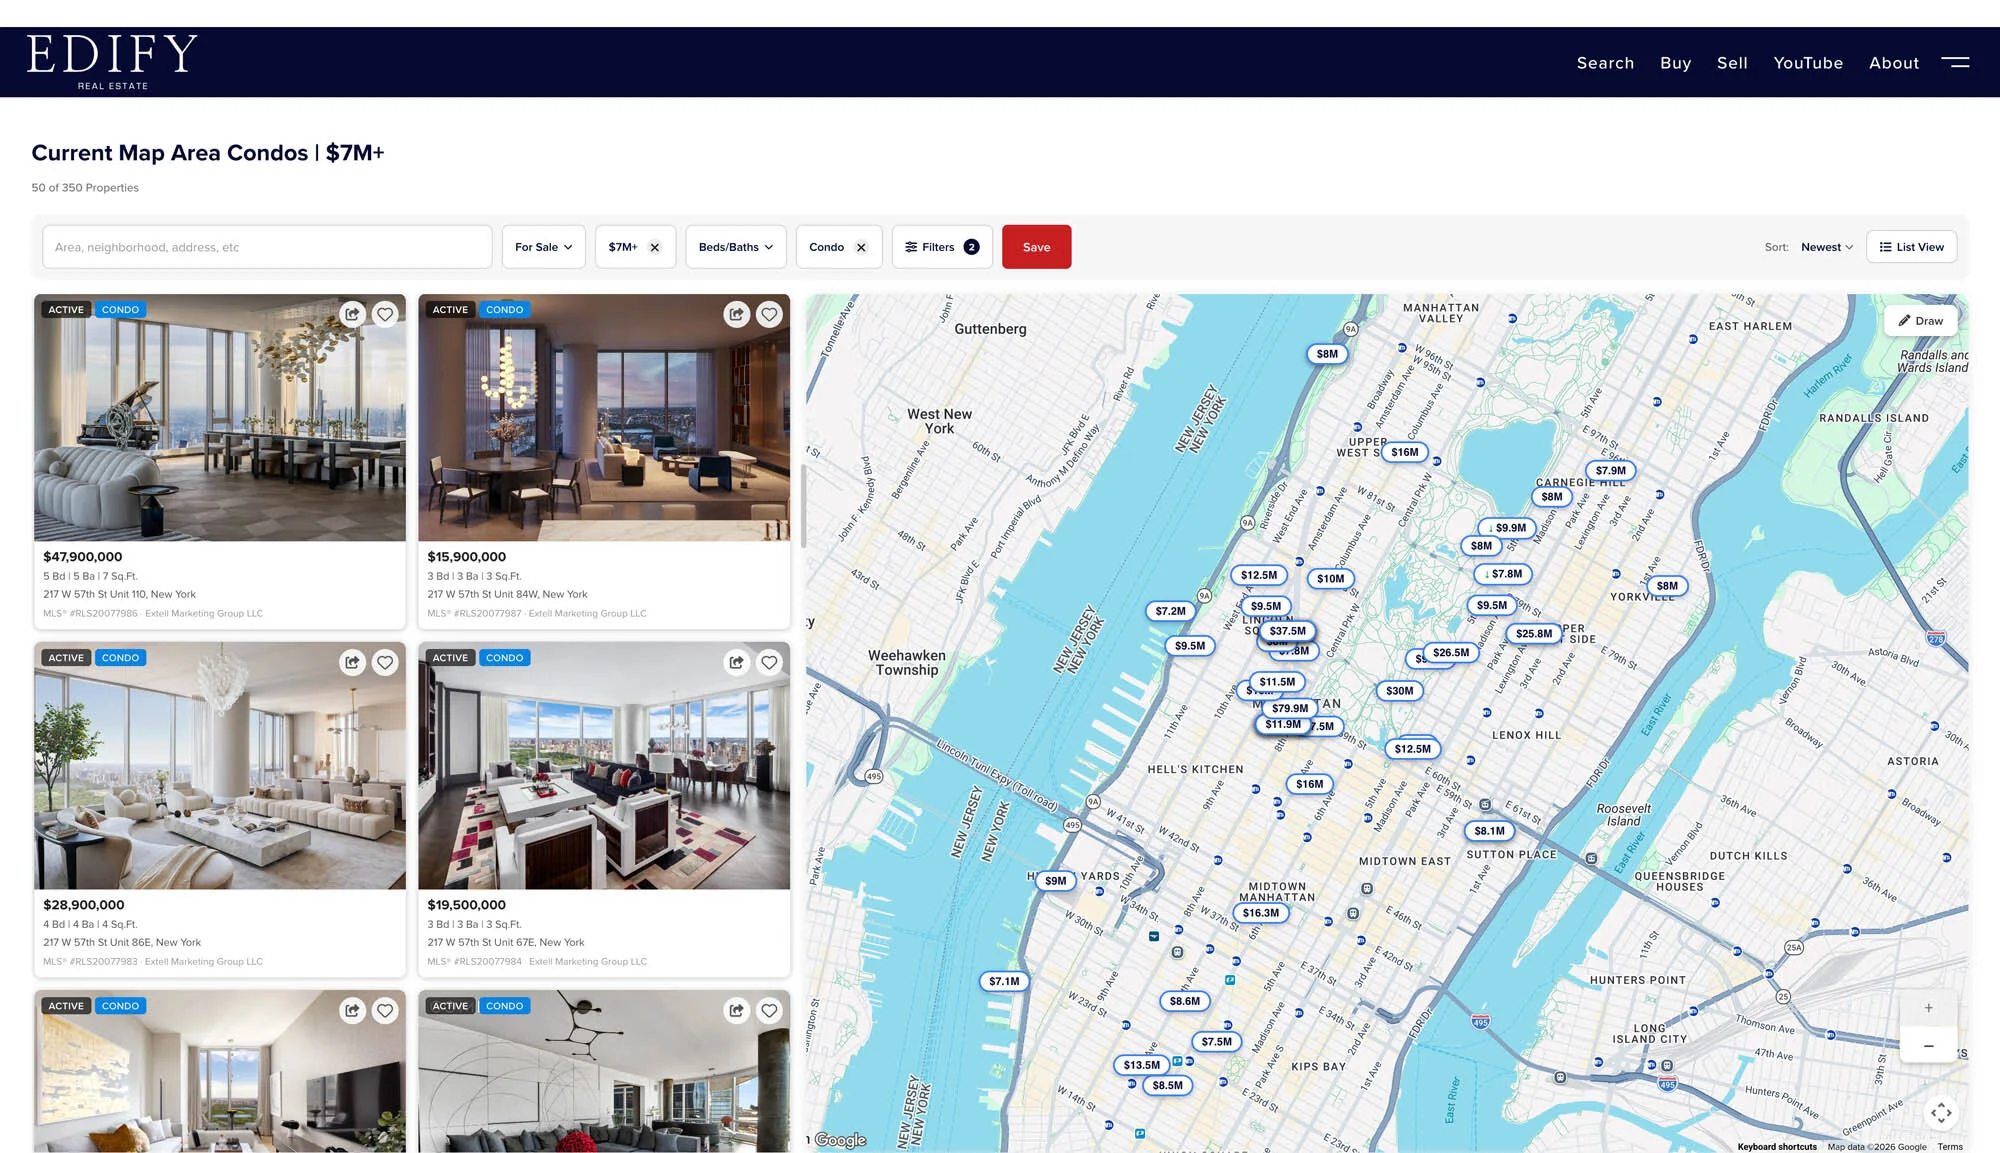Open the Filters panel
The height and width of the screenshot is (1153, 2000).
940,246
